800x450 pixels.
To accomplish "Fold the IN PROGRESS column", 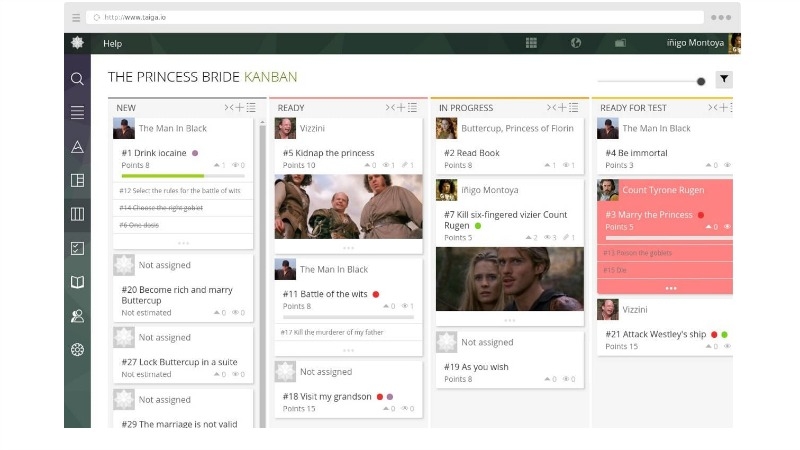I will [551, 108].
